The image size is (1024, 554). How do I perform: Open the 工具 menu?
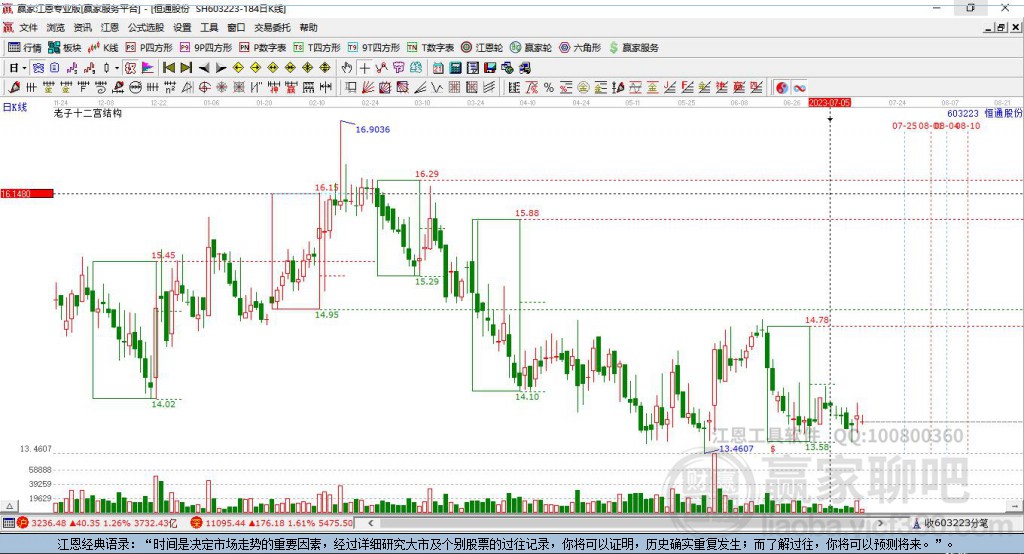tap(209, 27)
